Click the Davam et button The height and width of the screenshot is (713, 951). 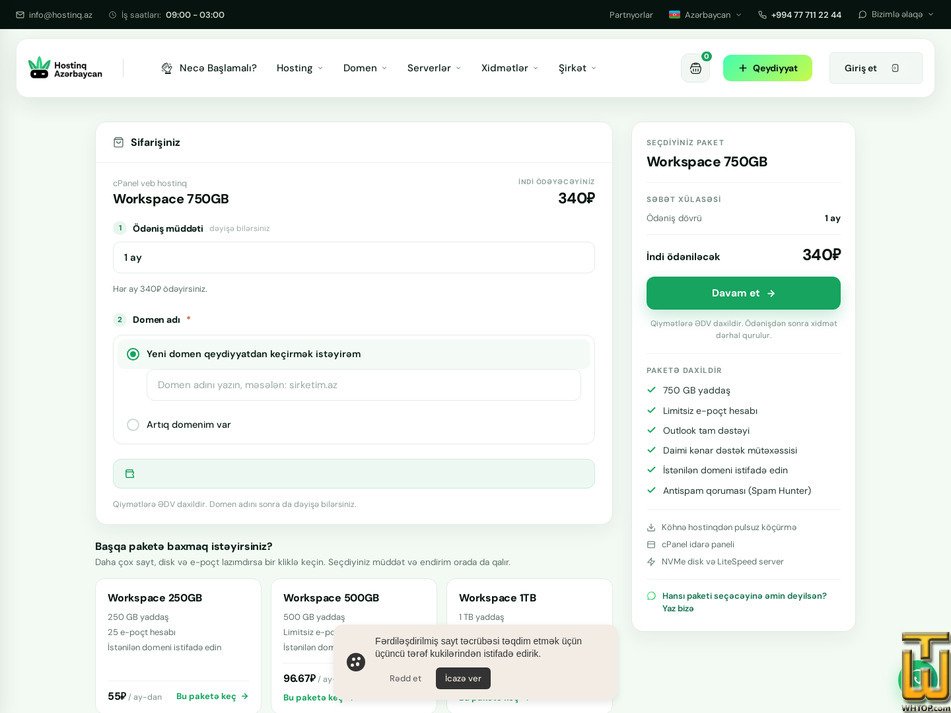744,293
